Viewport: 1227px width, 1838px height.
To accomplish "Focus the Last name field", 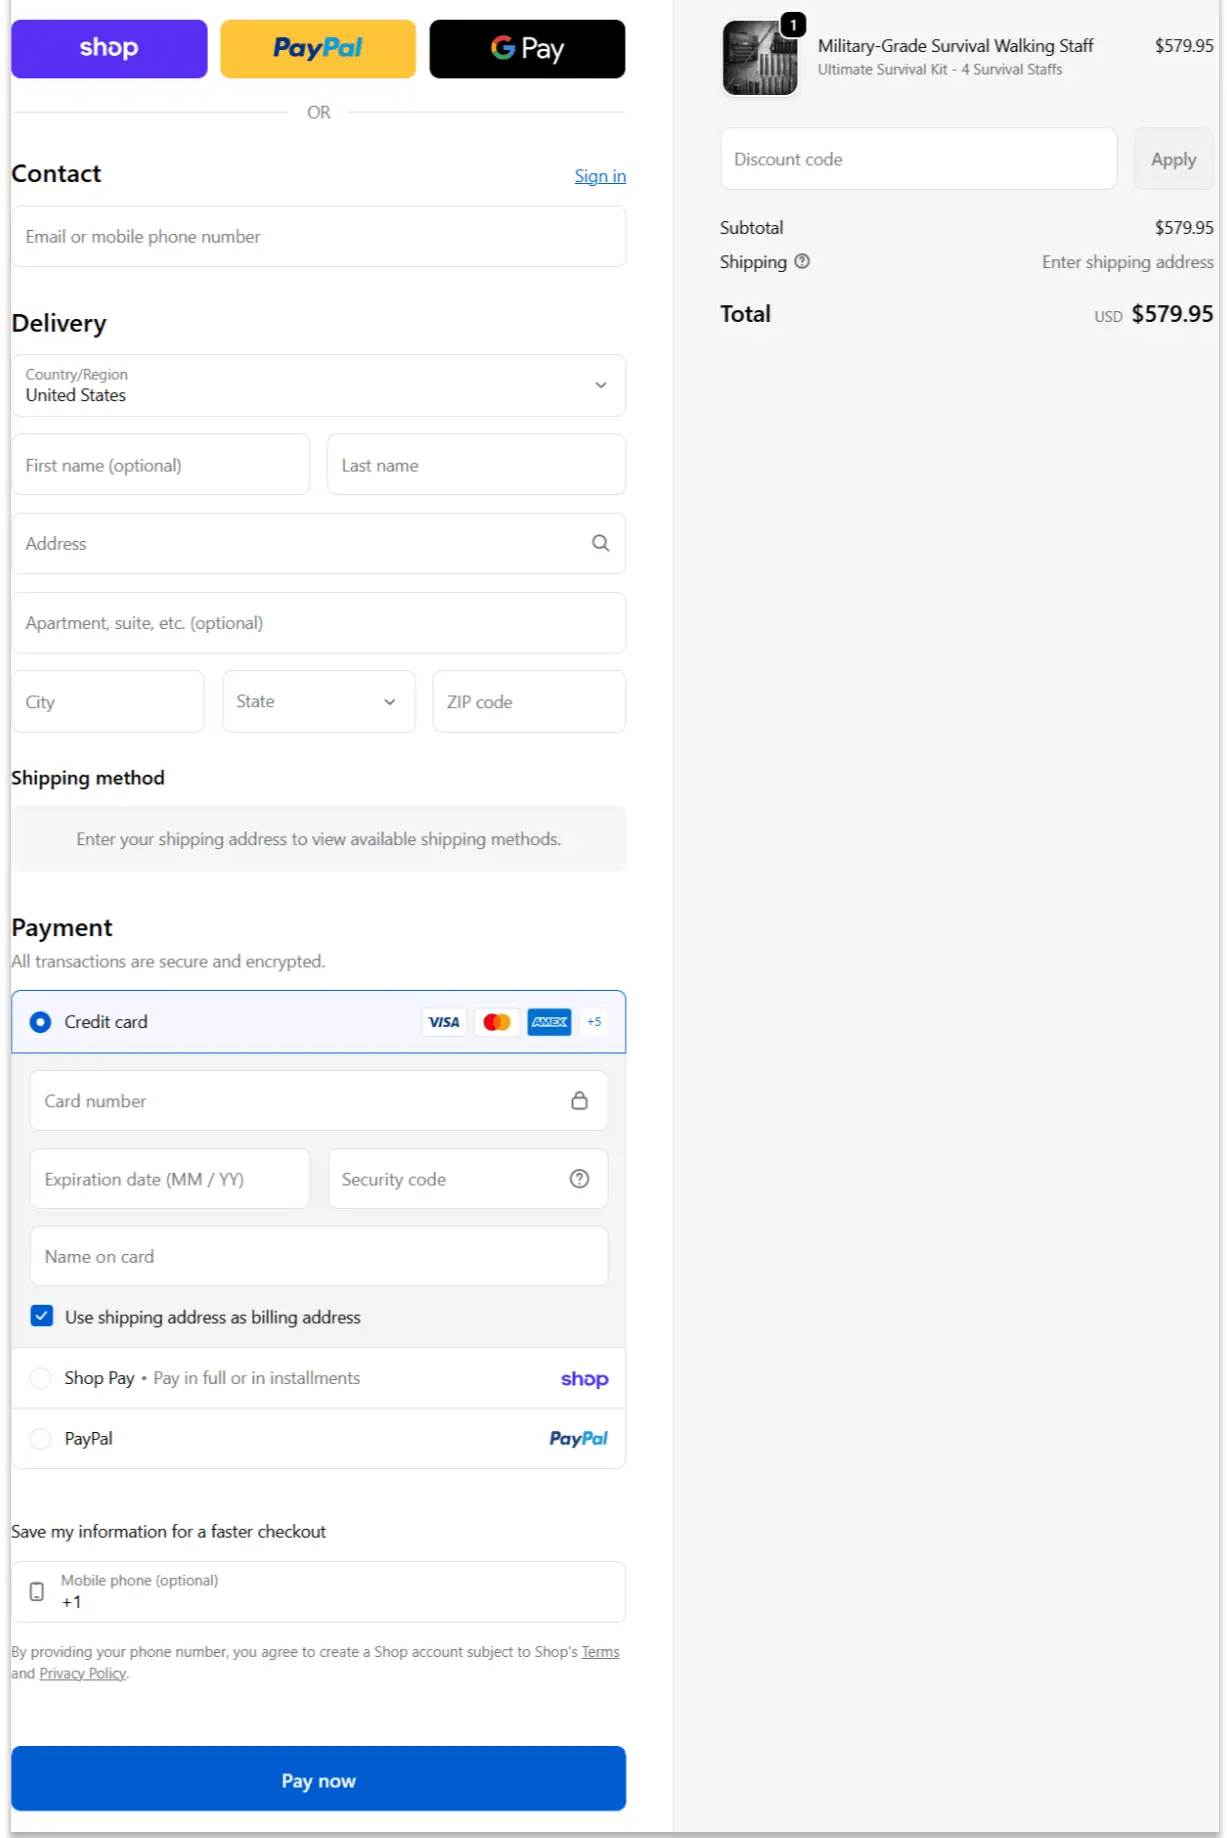I will coord(476,464).
